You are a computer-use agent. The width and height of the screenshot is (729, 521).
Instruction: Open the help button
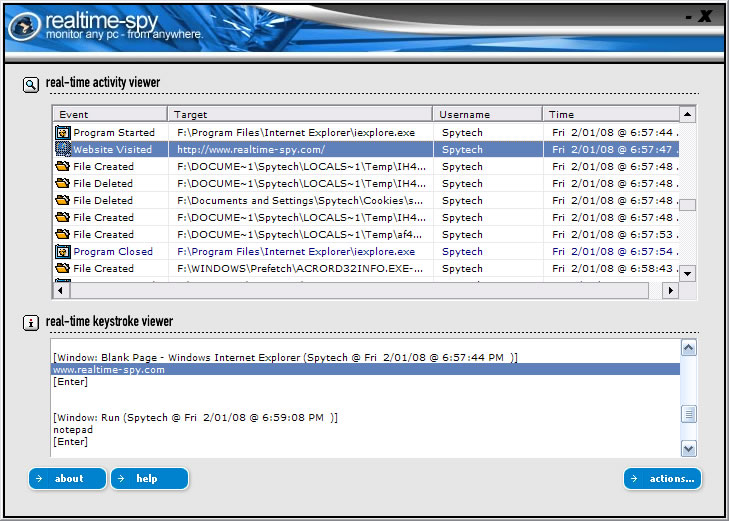tap(150, 478)
